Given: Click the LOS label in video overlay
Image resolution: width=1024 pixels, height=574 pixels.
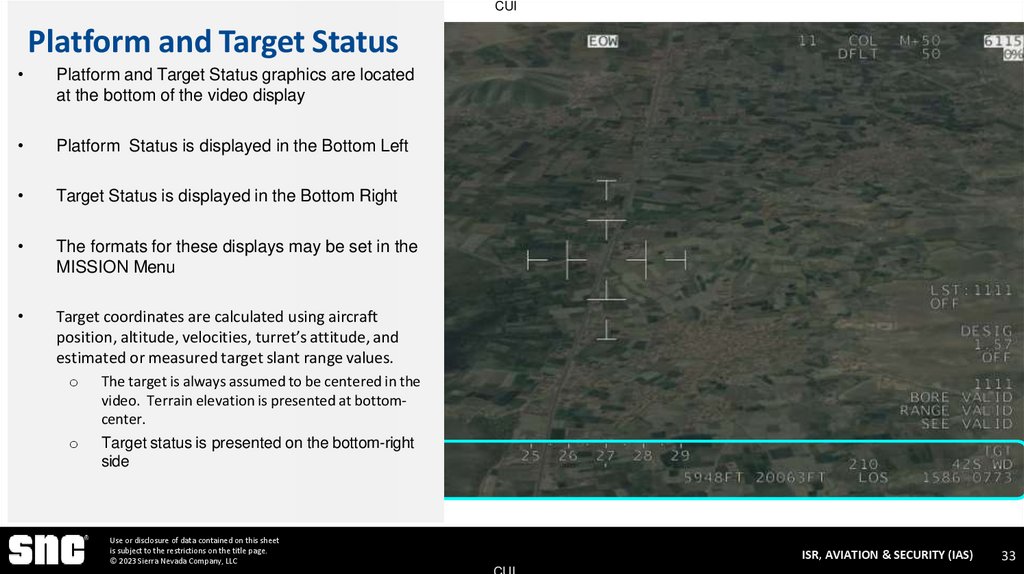Looking at the screenshot, I should 873,478.
